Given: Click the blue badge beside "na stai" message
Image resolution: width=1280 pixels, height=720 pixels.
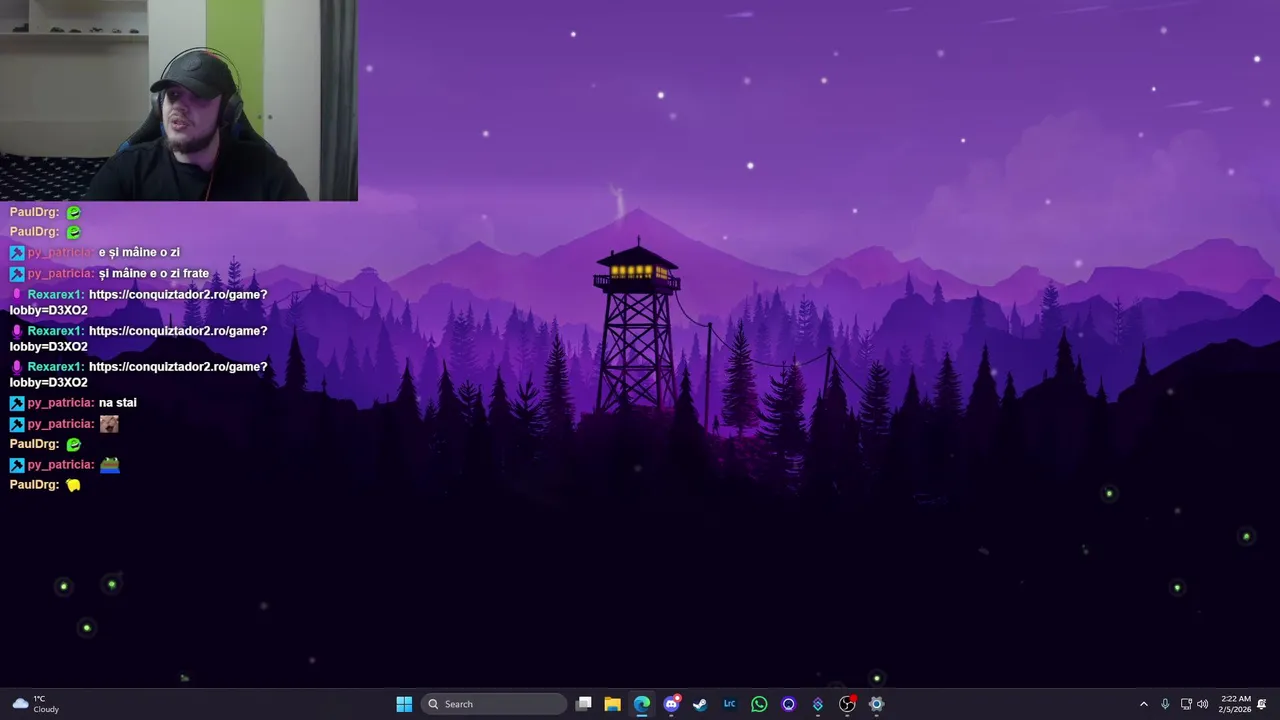Looking at the screenshot, I should (x=17, y=403).
